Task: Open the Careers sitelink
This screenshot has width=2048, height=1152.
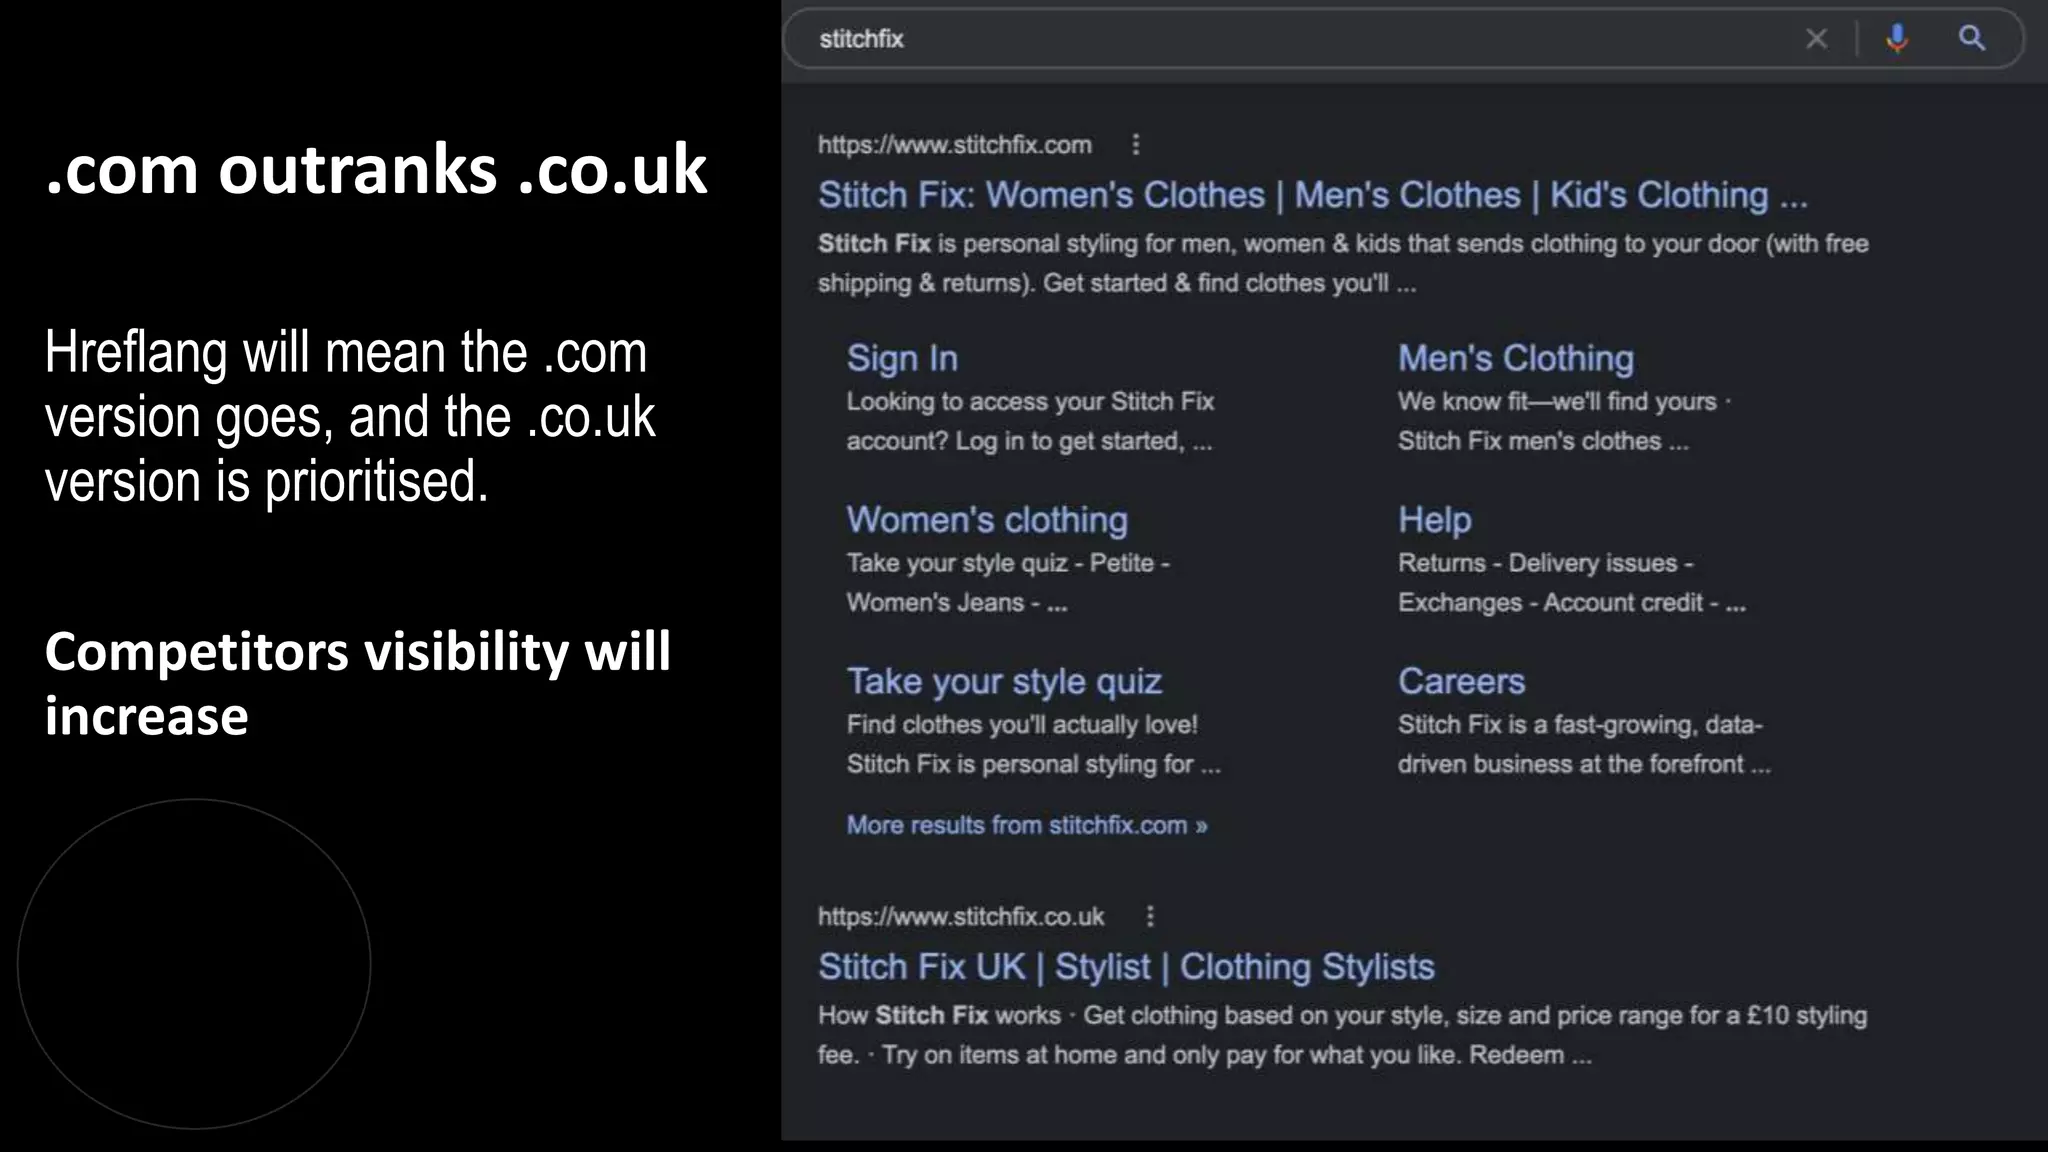Action: tap(1461, 682)
